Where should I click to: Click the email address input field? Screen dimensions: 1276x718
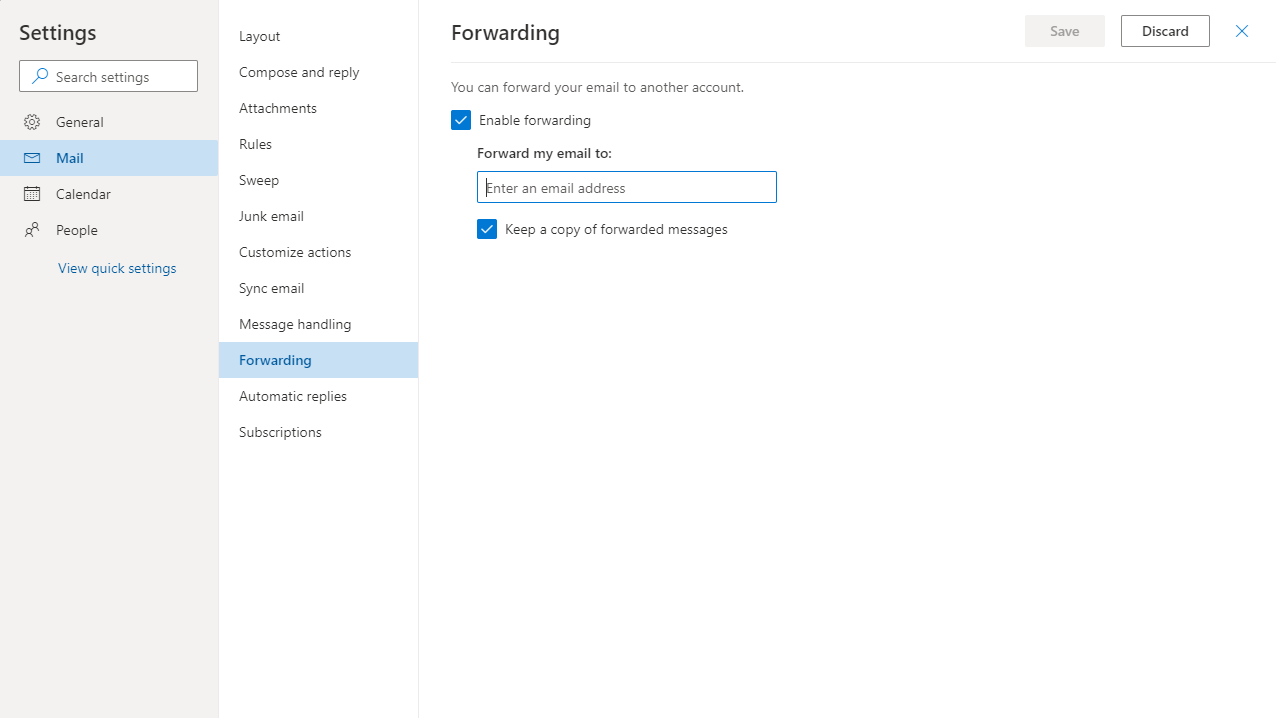pos(627,187)
